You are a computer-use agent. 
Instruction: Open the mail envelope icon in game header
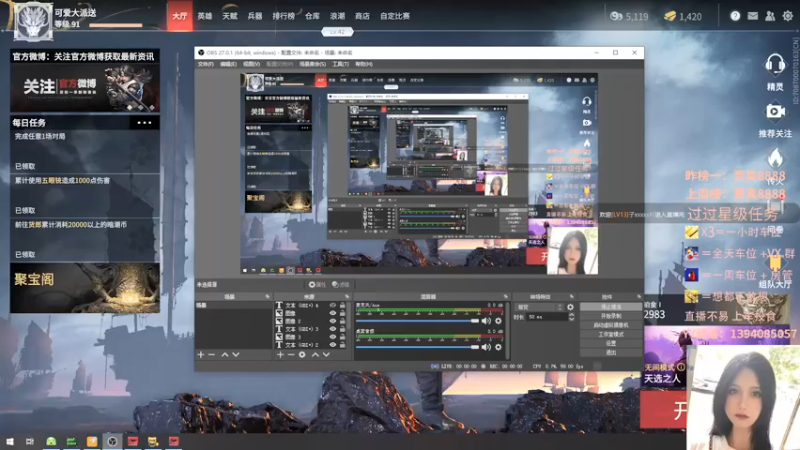tap(753, 16)
